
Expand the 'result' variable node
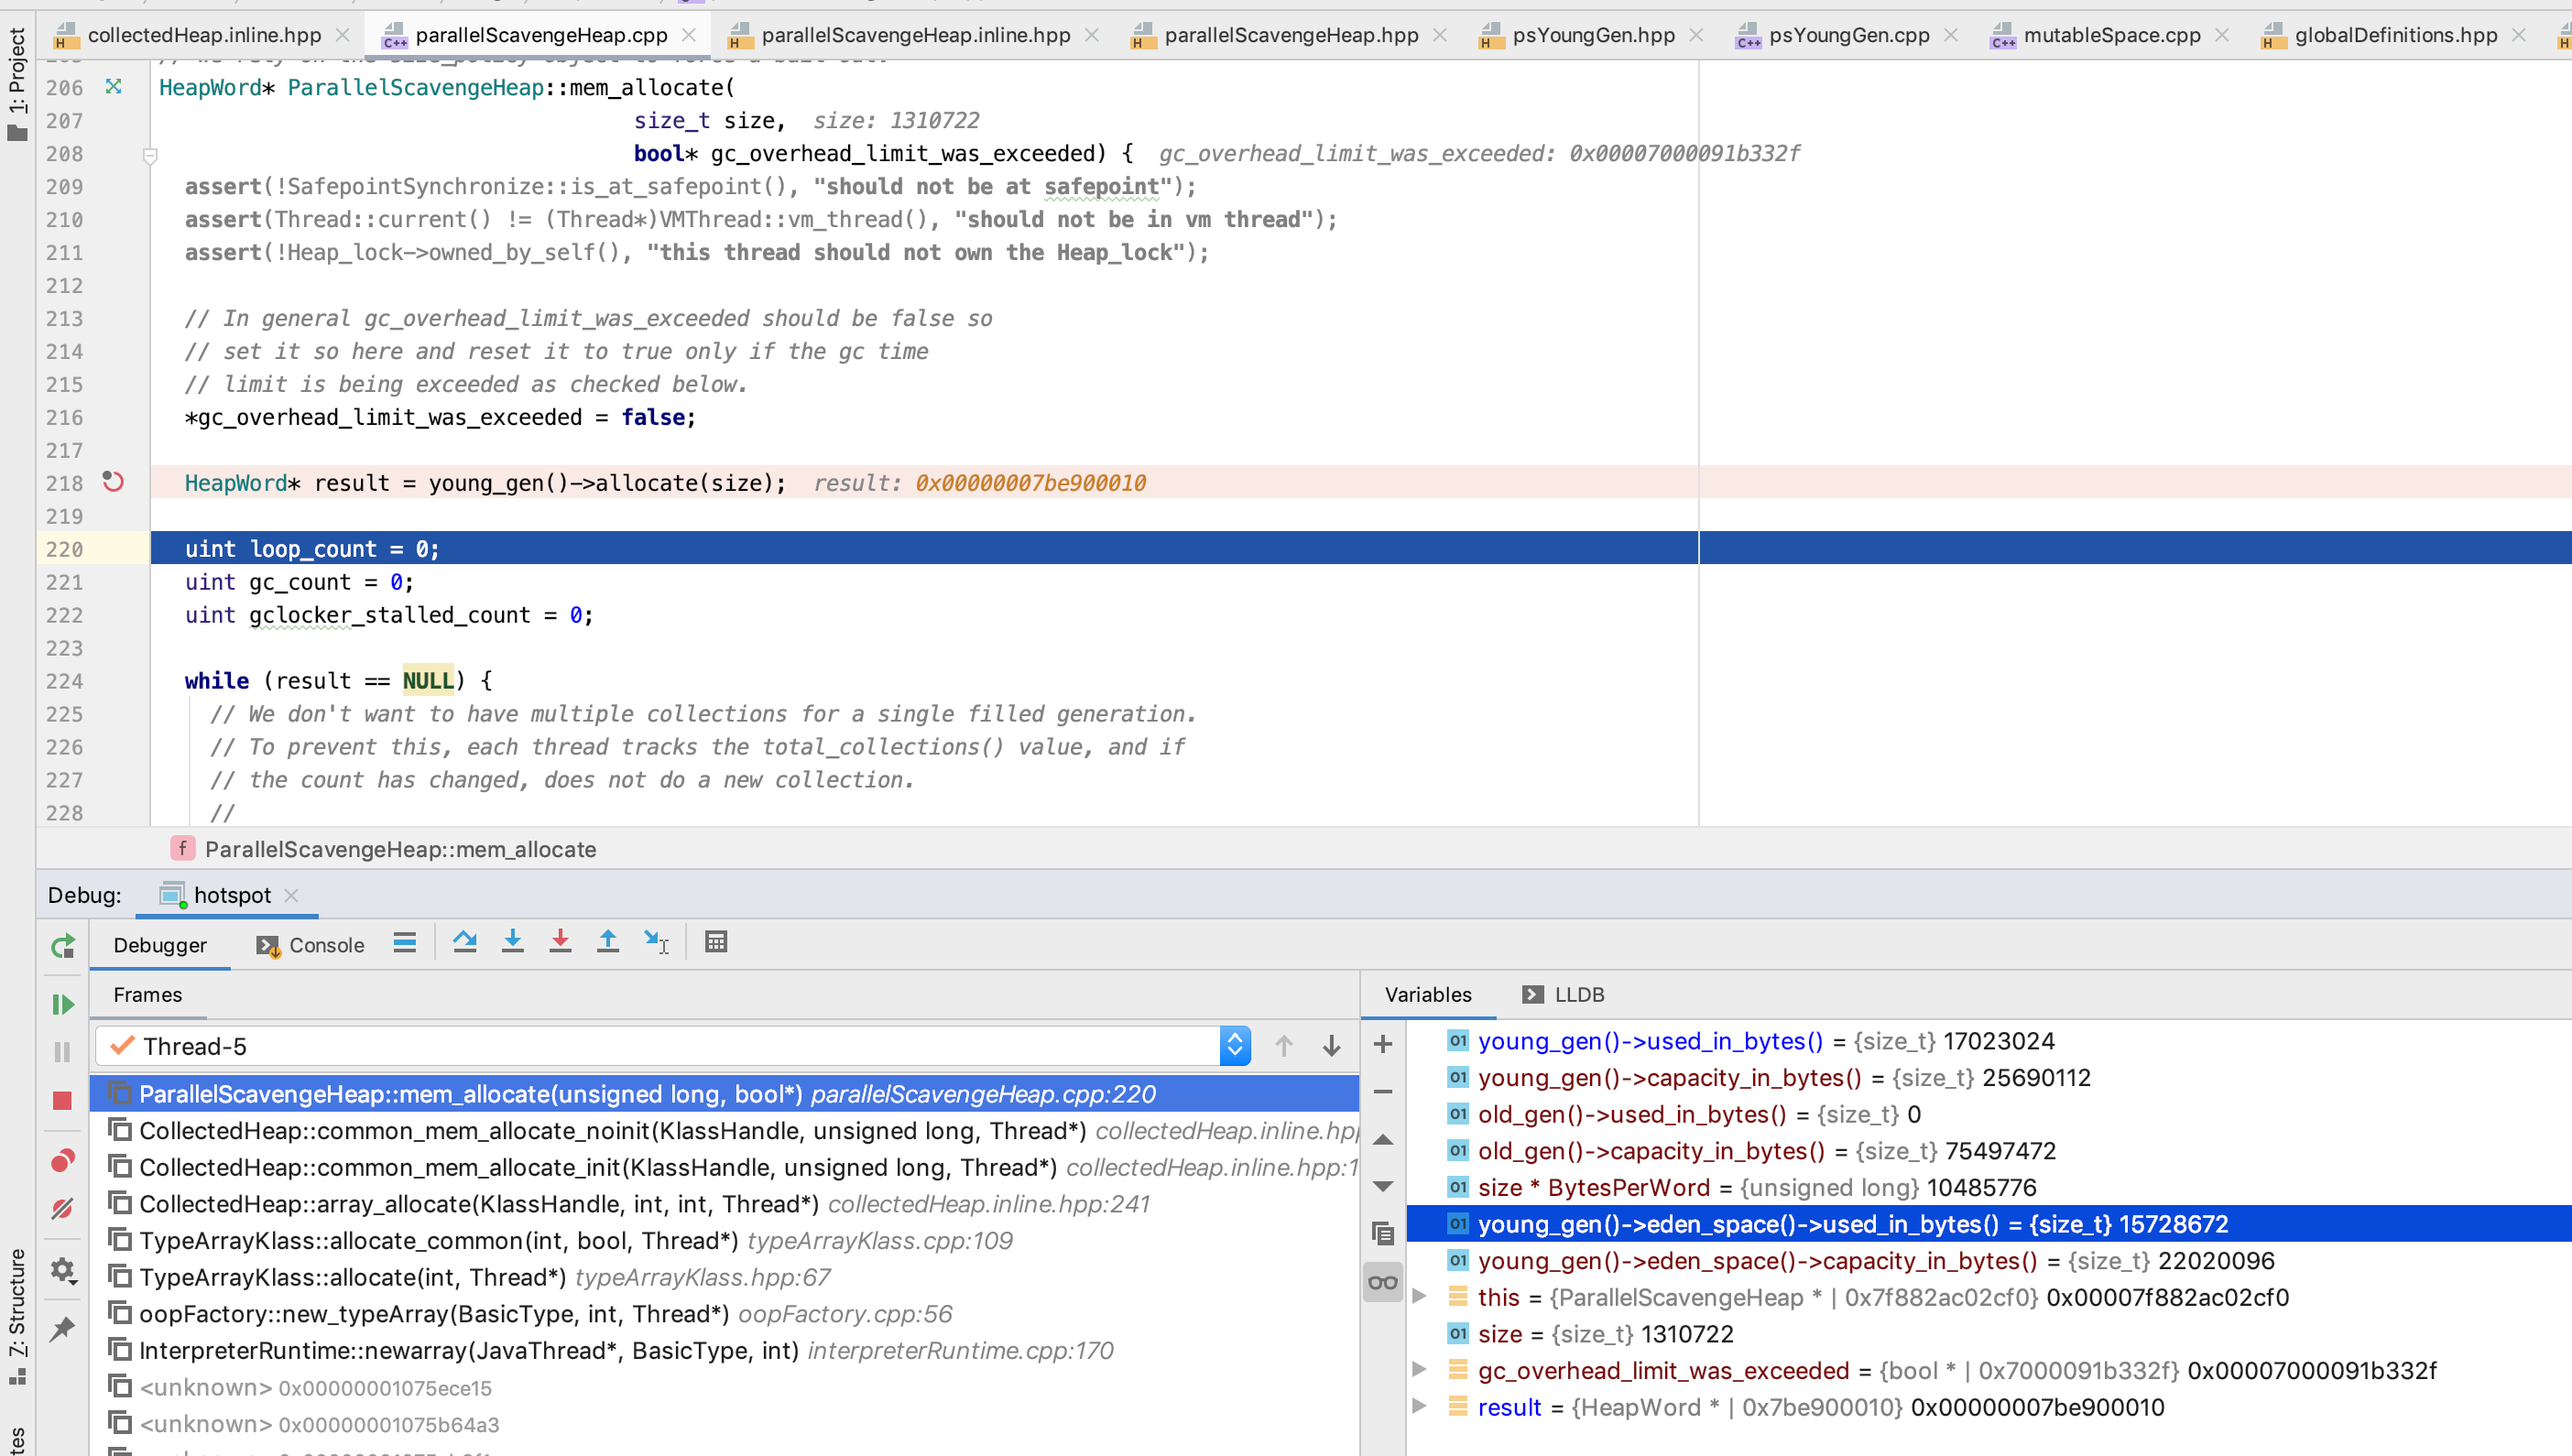click(x=1419, y=1407)
